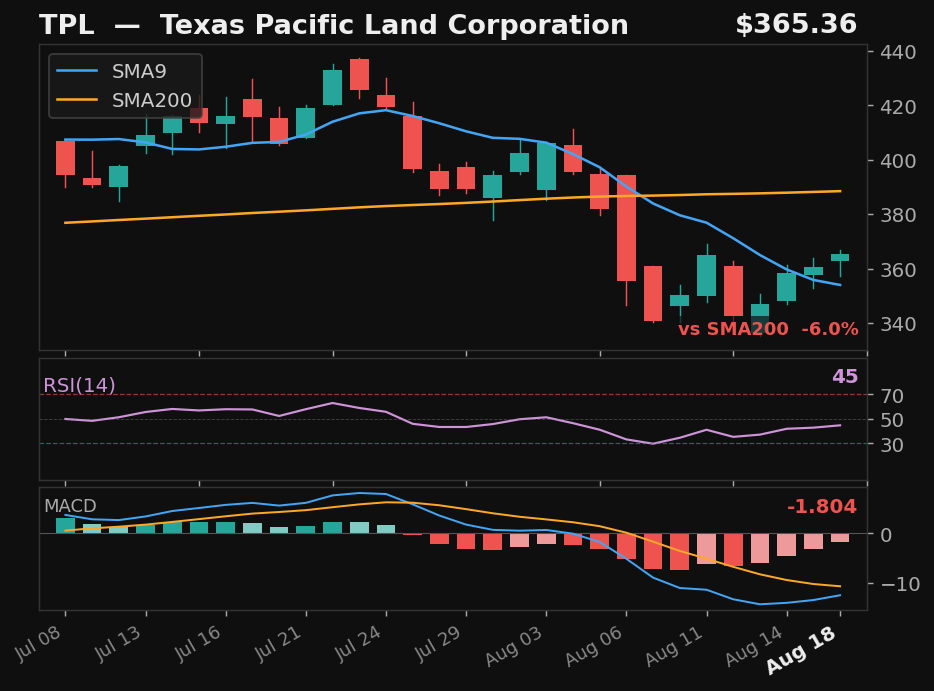The width and height of the screenshot is (934, 691).
Task: Click the blue SMA9 legend line sample
Action: 77,71
